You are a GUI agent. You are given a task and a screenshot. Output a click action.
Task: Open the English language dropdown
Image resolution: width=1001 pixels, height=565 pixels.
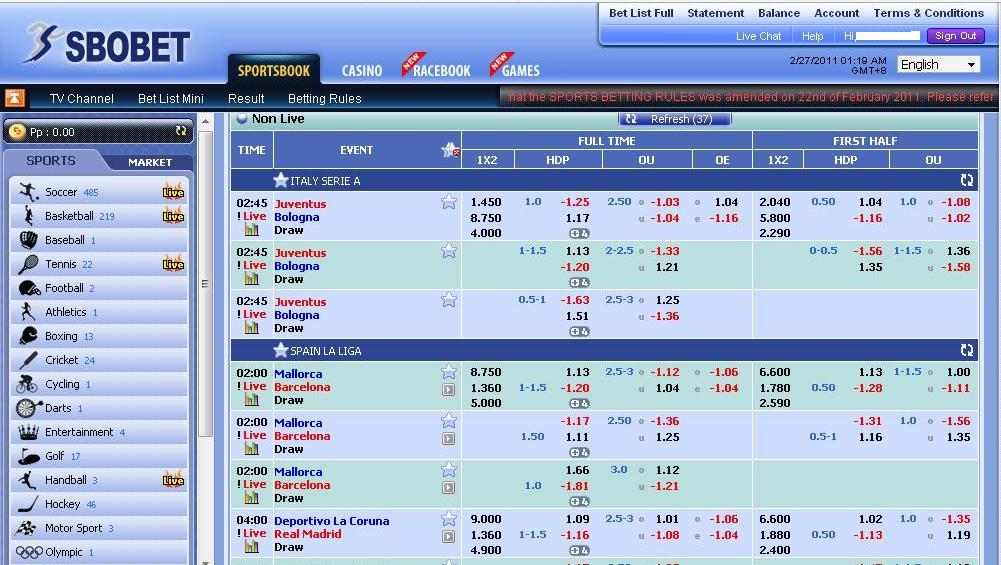tap(938, 64)
